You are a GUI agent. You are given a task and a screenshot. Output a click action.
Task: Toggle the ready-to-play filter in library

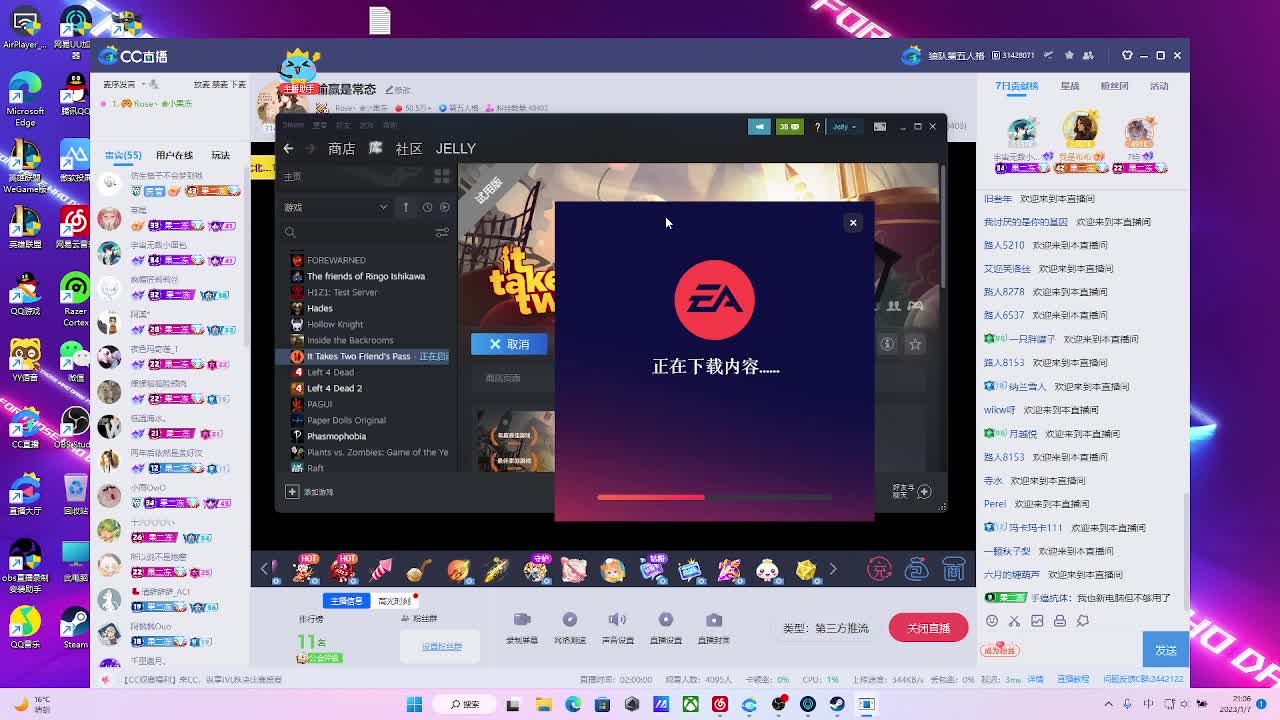pyautogui.click(x=445, y=207)
